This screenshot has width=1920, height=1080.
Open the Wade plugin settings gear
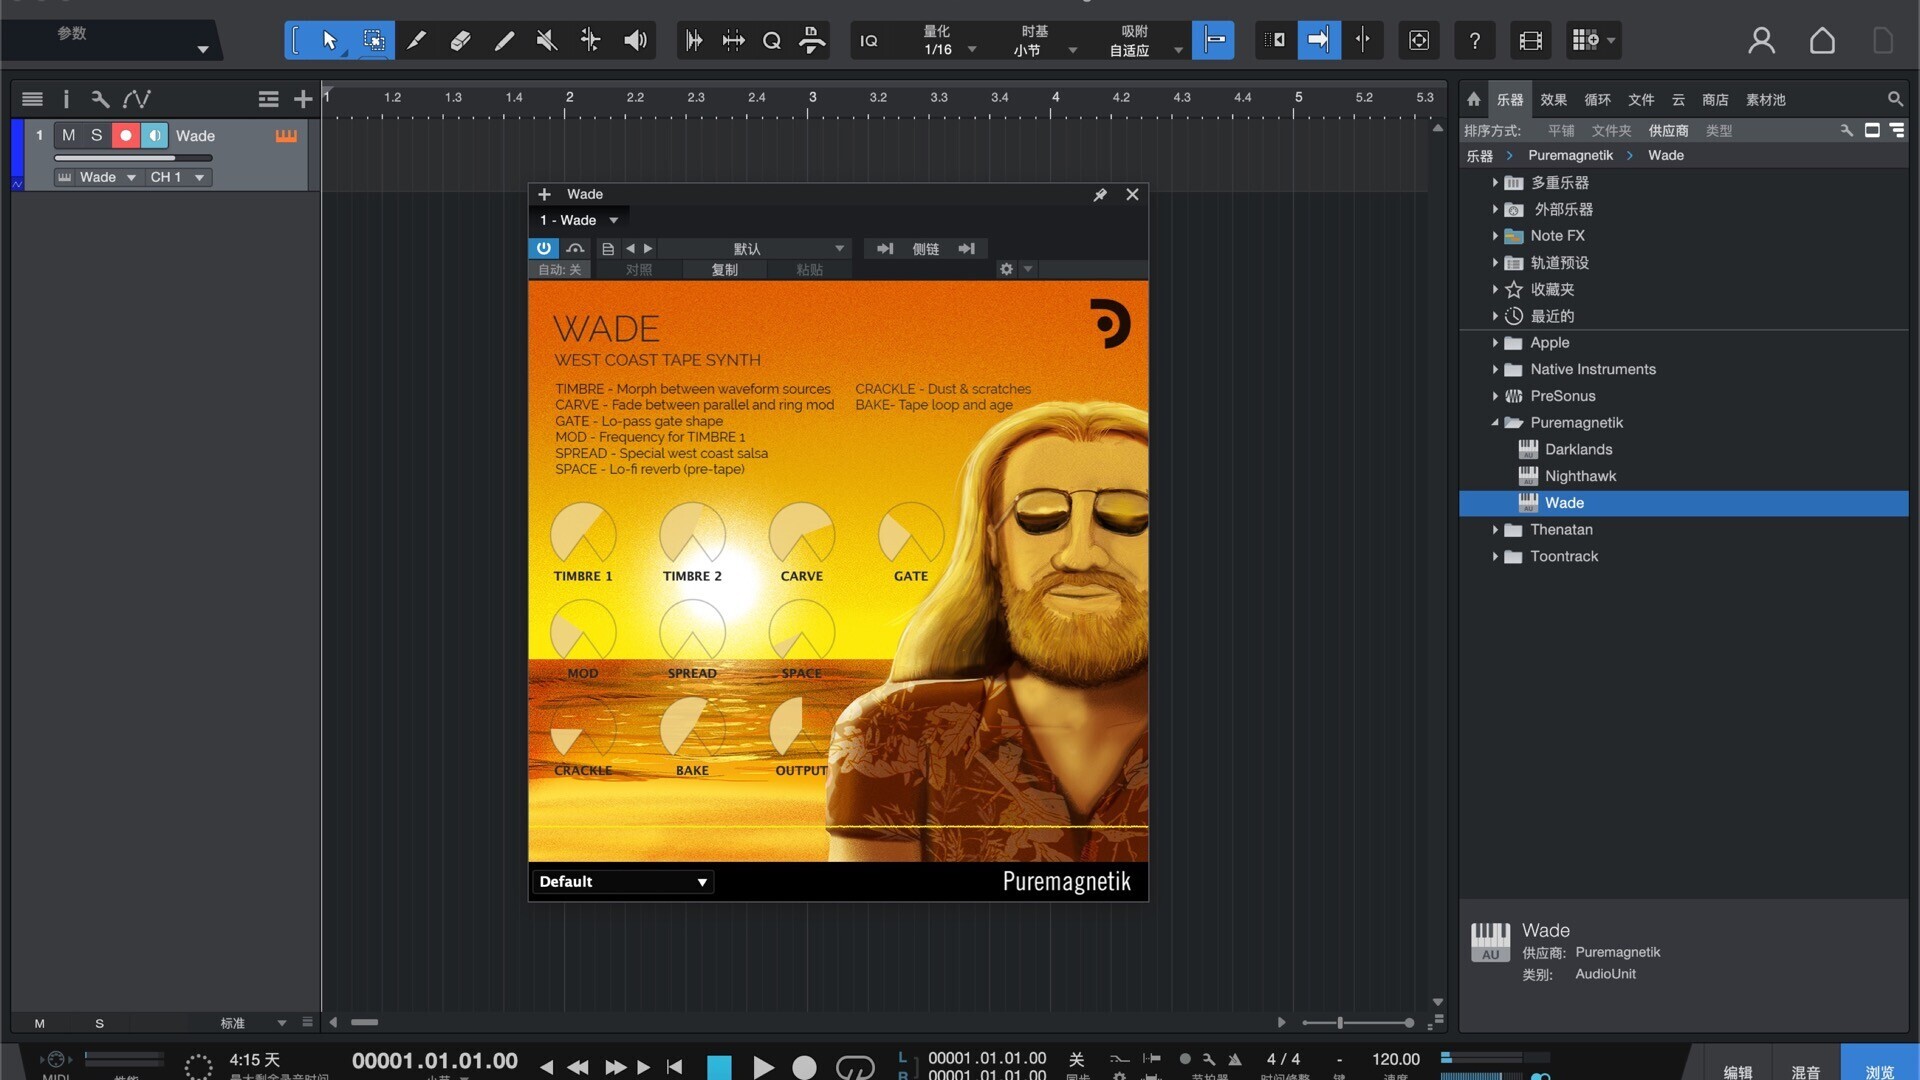point(1006,269)
